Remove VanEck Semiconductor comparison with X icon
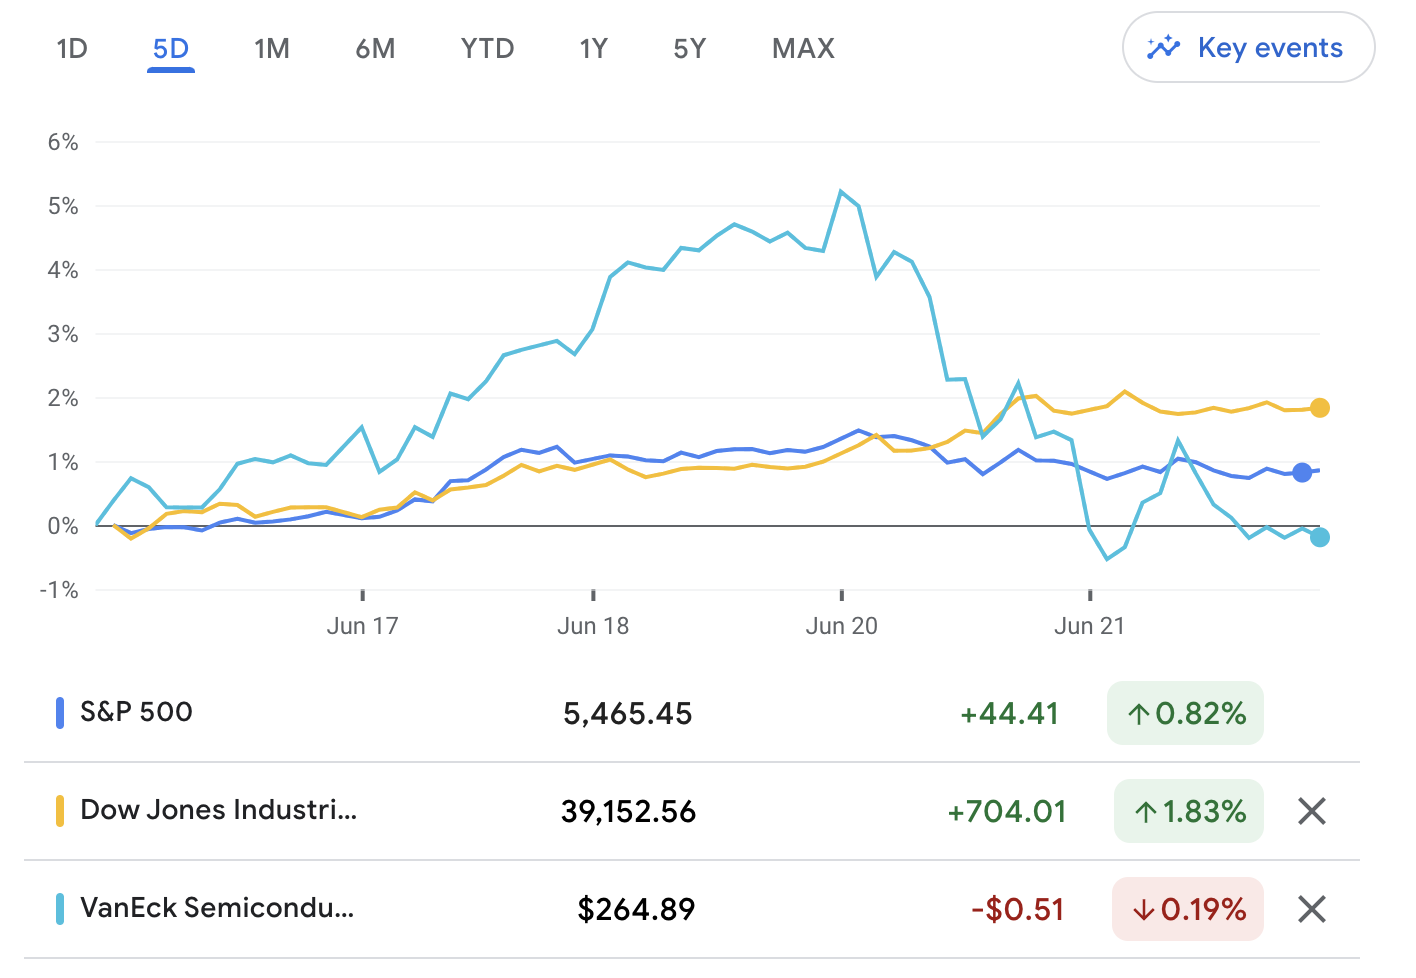 coord(1311,909)
